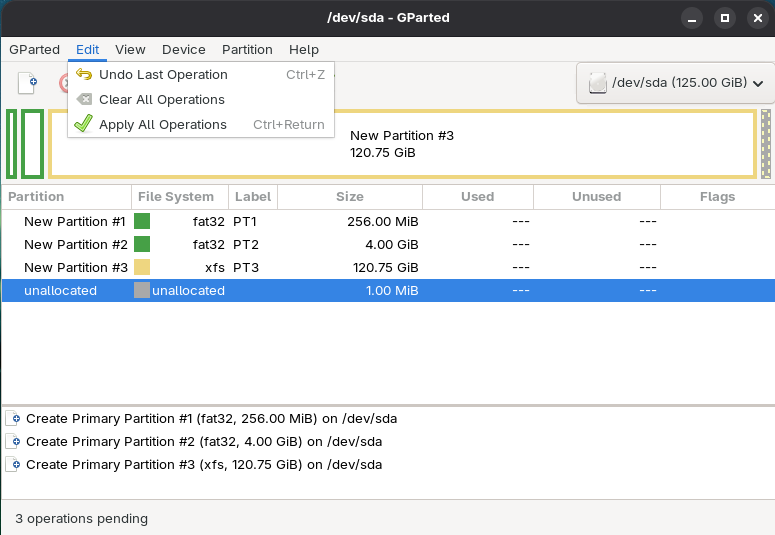775x535 pixels.
Task: Click the yellow xfs swatch for New Partition #3
Action: coord(142,268)
